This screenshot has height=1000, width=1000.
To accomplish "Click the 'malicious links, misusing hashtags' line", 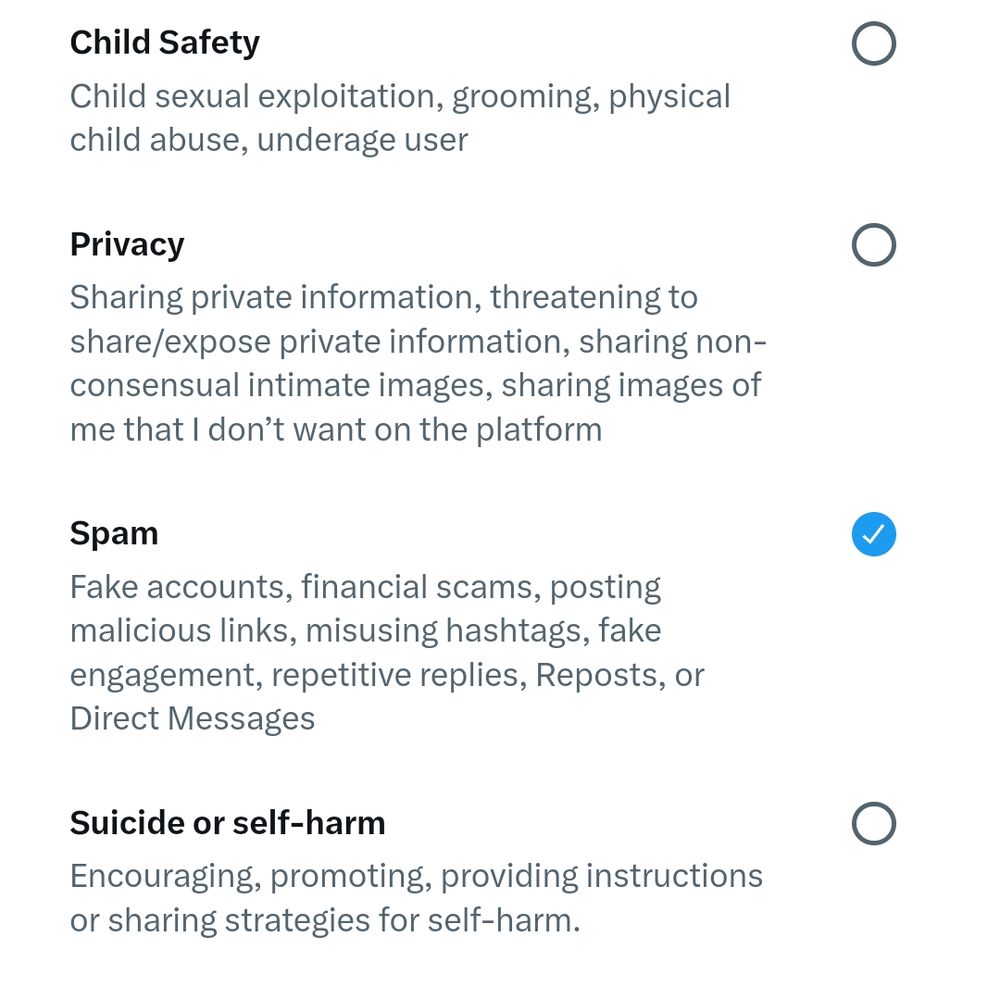I will tap(365, 631).
